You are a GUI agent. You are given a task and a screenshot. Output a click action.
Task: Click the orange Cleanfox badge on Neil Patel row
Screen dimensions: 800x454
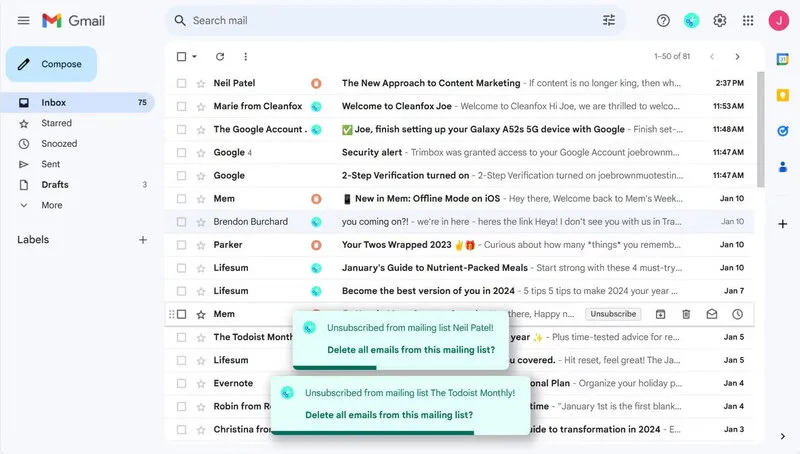click(x=316, y=83)
